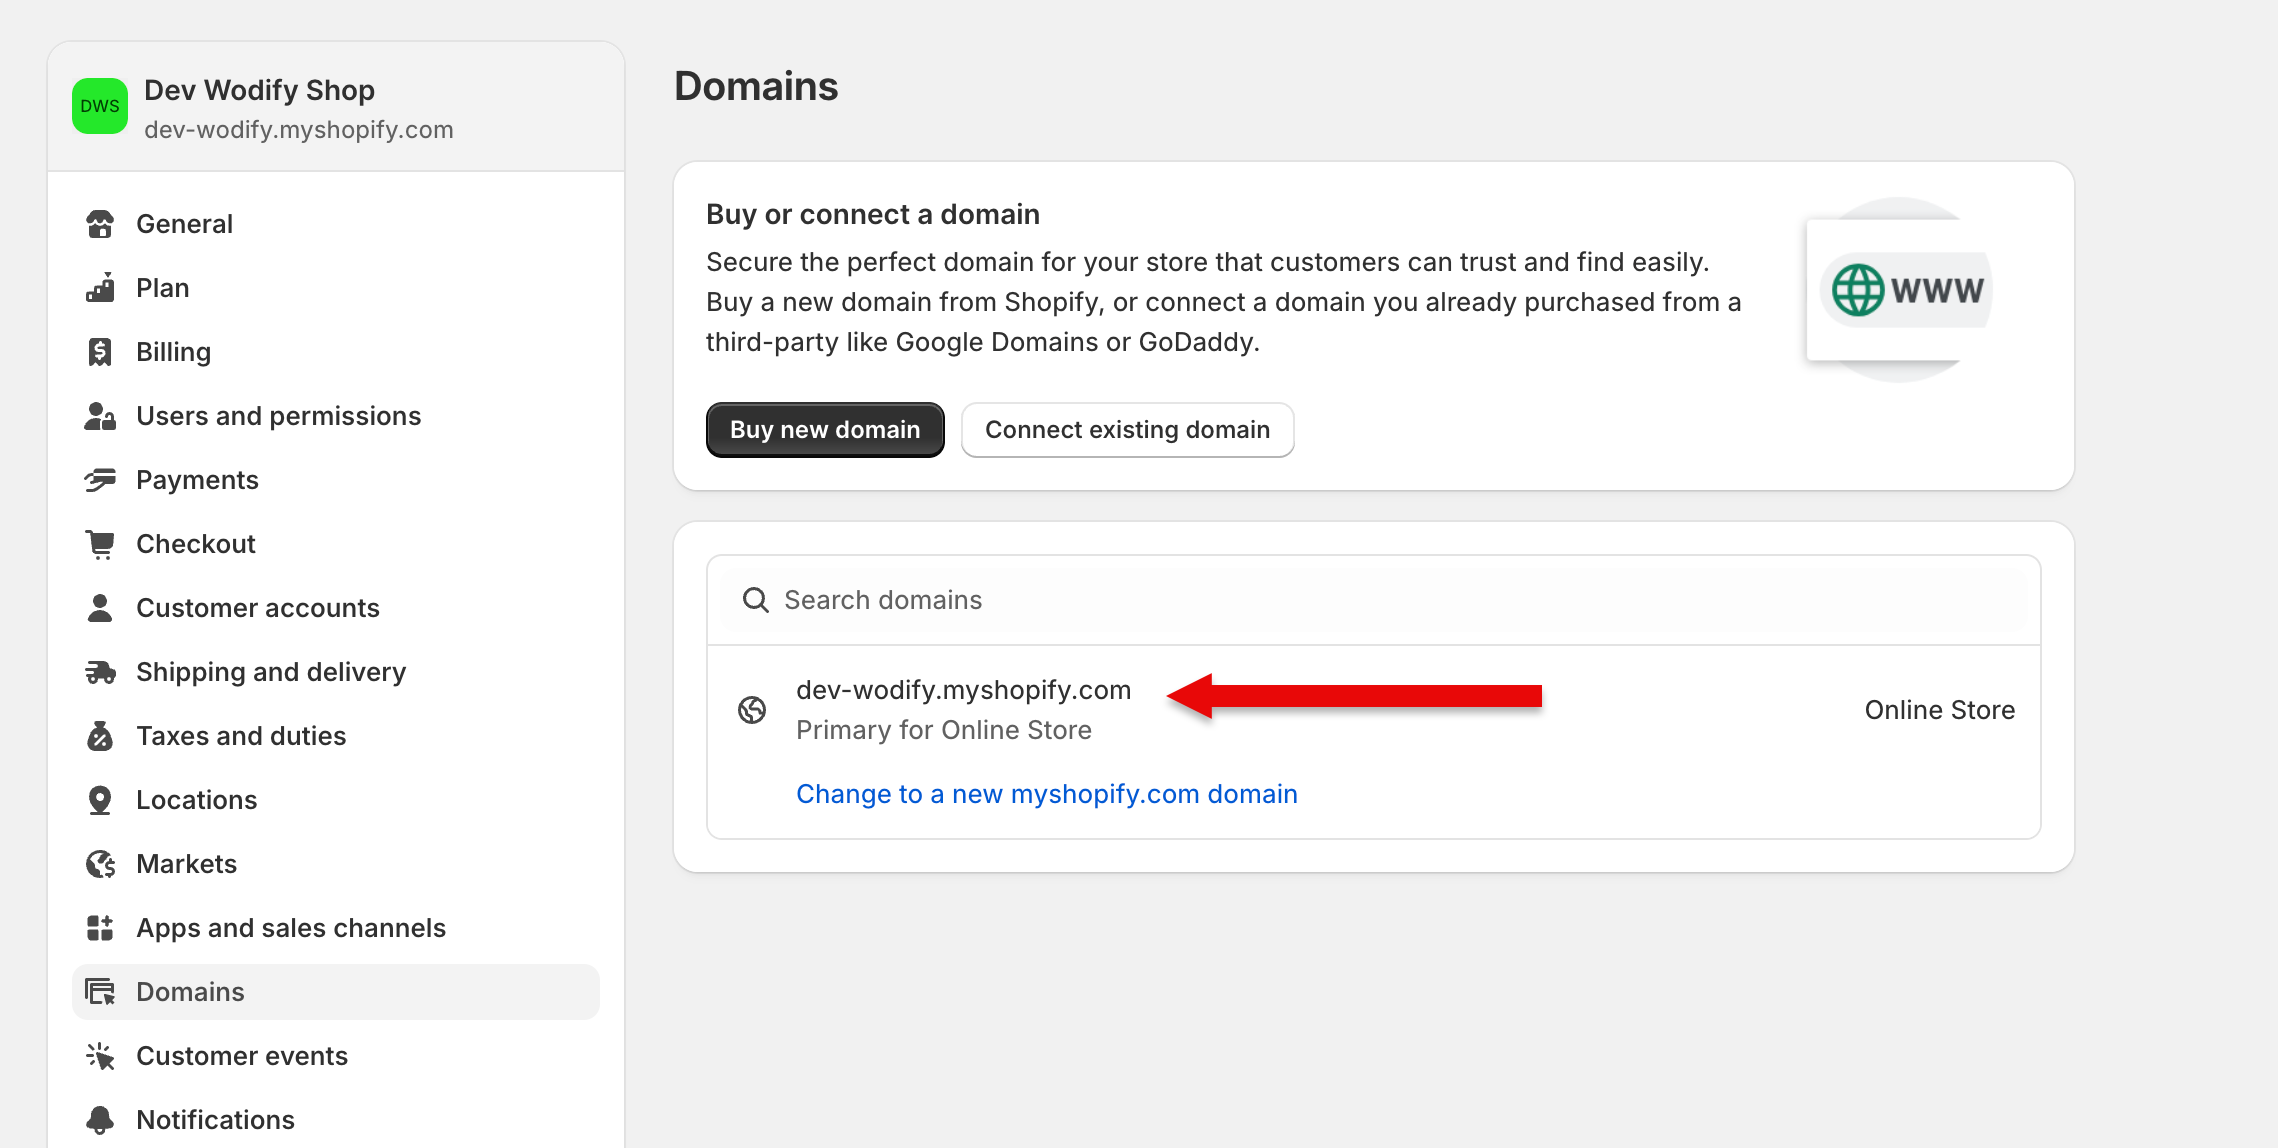Go to Notifications settings
2278x1148 pixels.
click(x=336, y=1120)
